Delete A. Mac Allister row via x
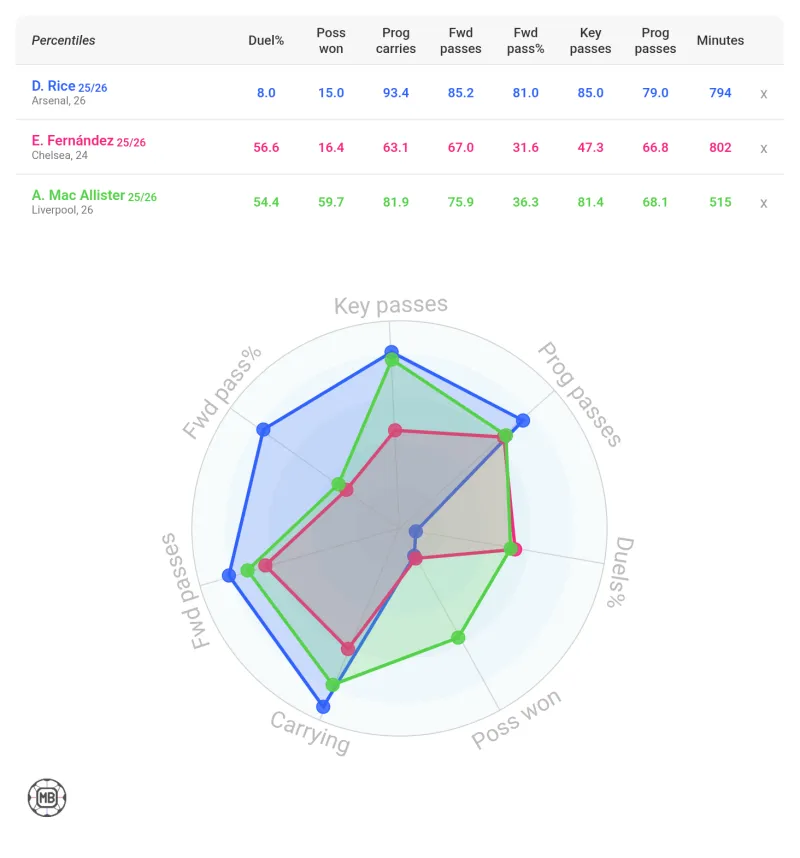This screenshot has height=858, width=800. [x=763, y=203]
